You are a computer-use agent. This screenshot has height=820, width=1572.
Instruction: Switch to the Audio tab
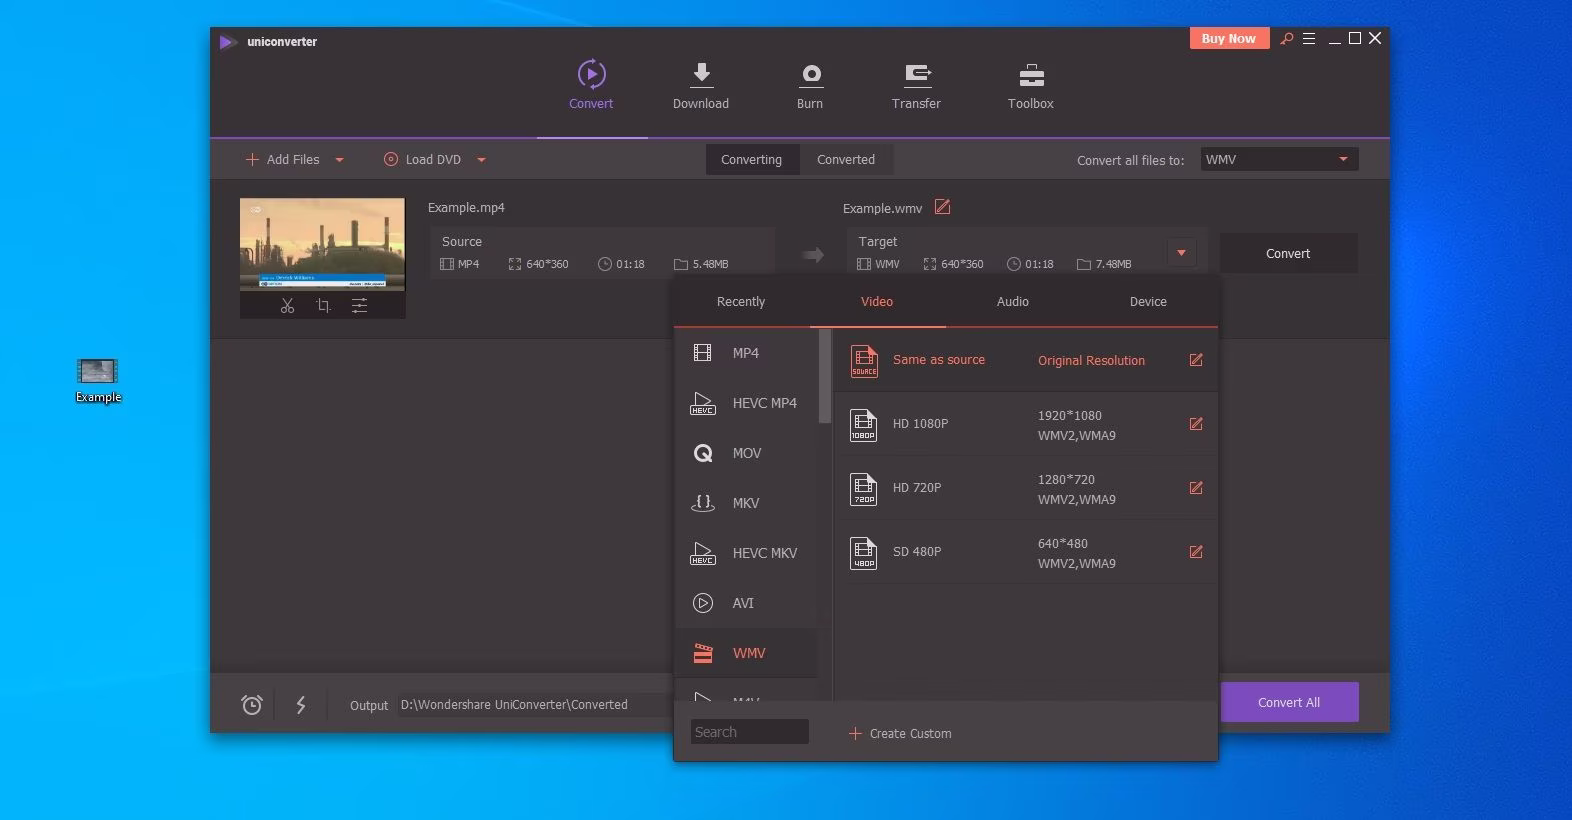point(1013,302)
